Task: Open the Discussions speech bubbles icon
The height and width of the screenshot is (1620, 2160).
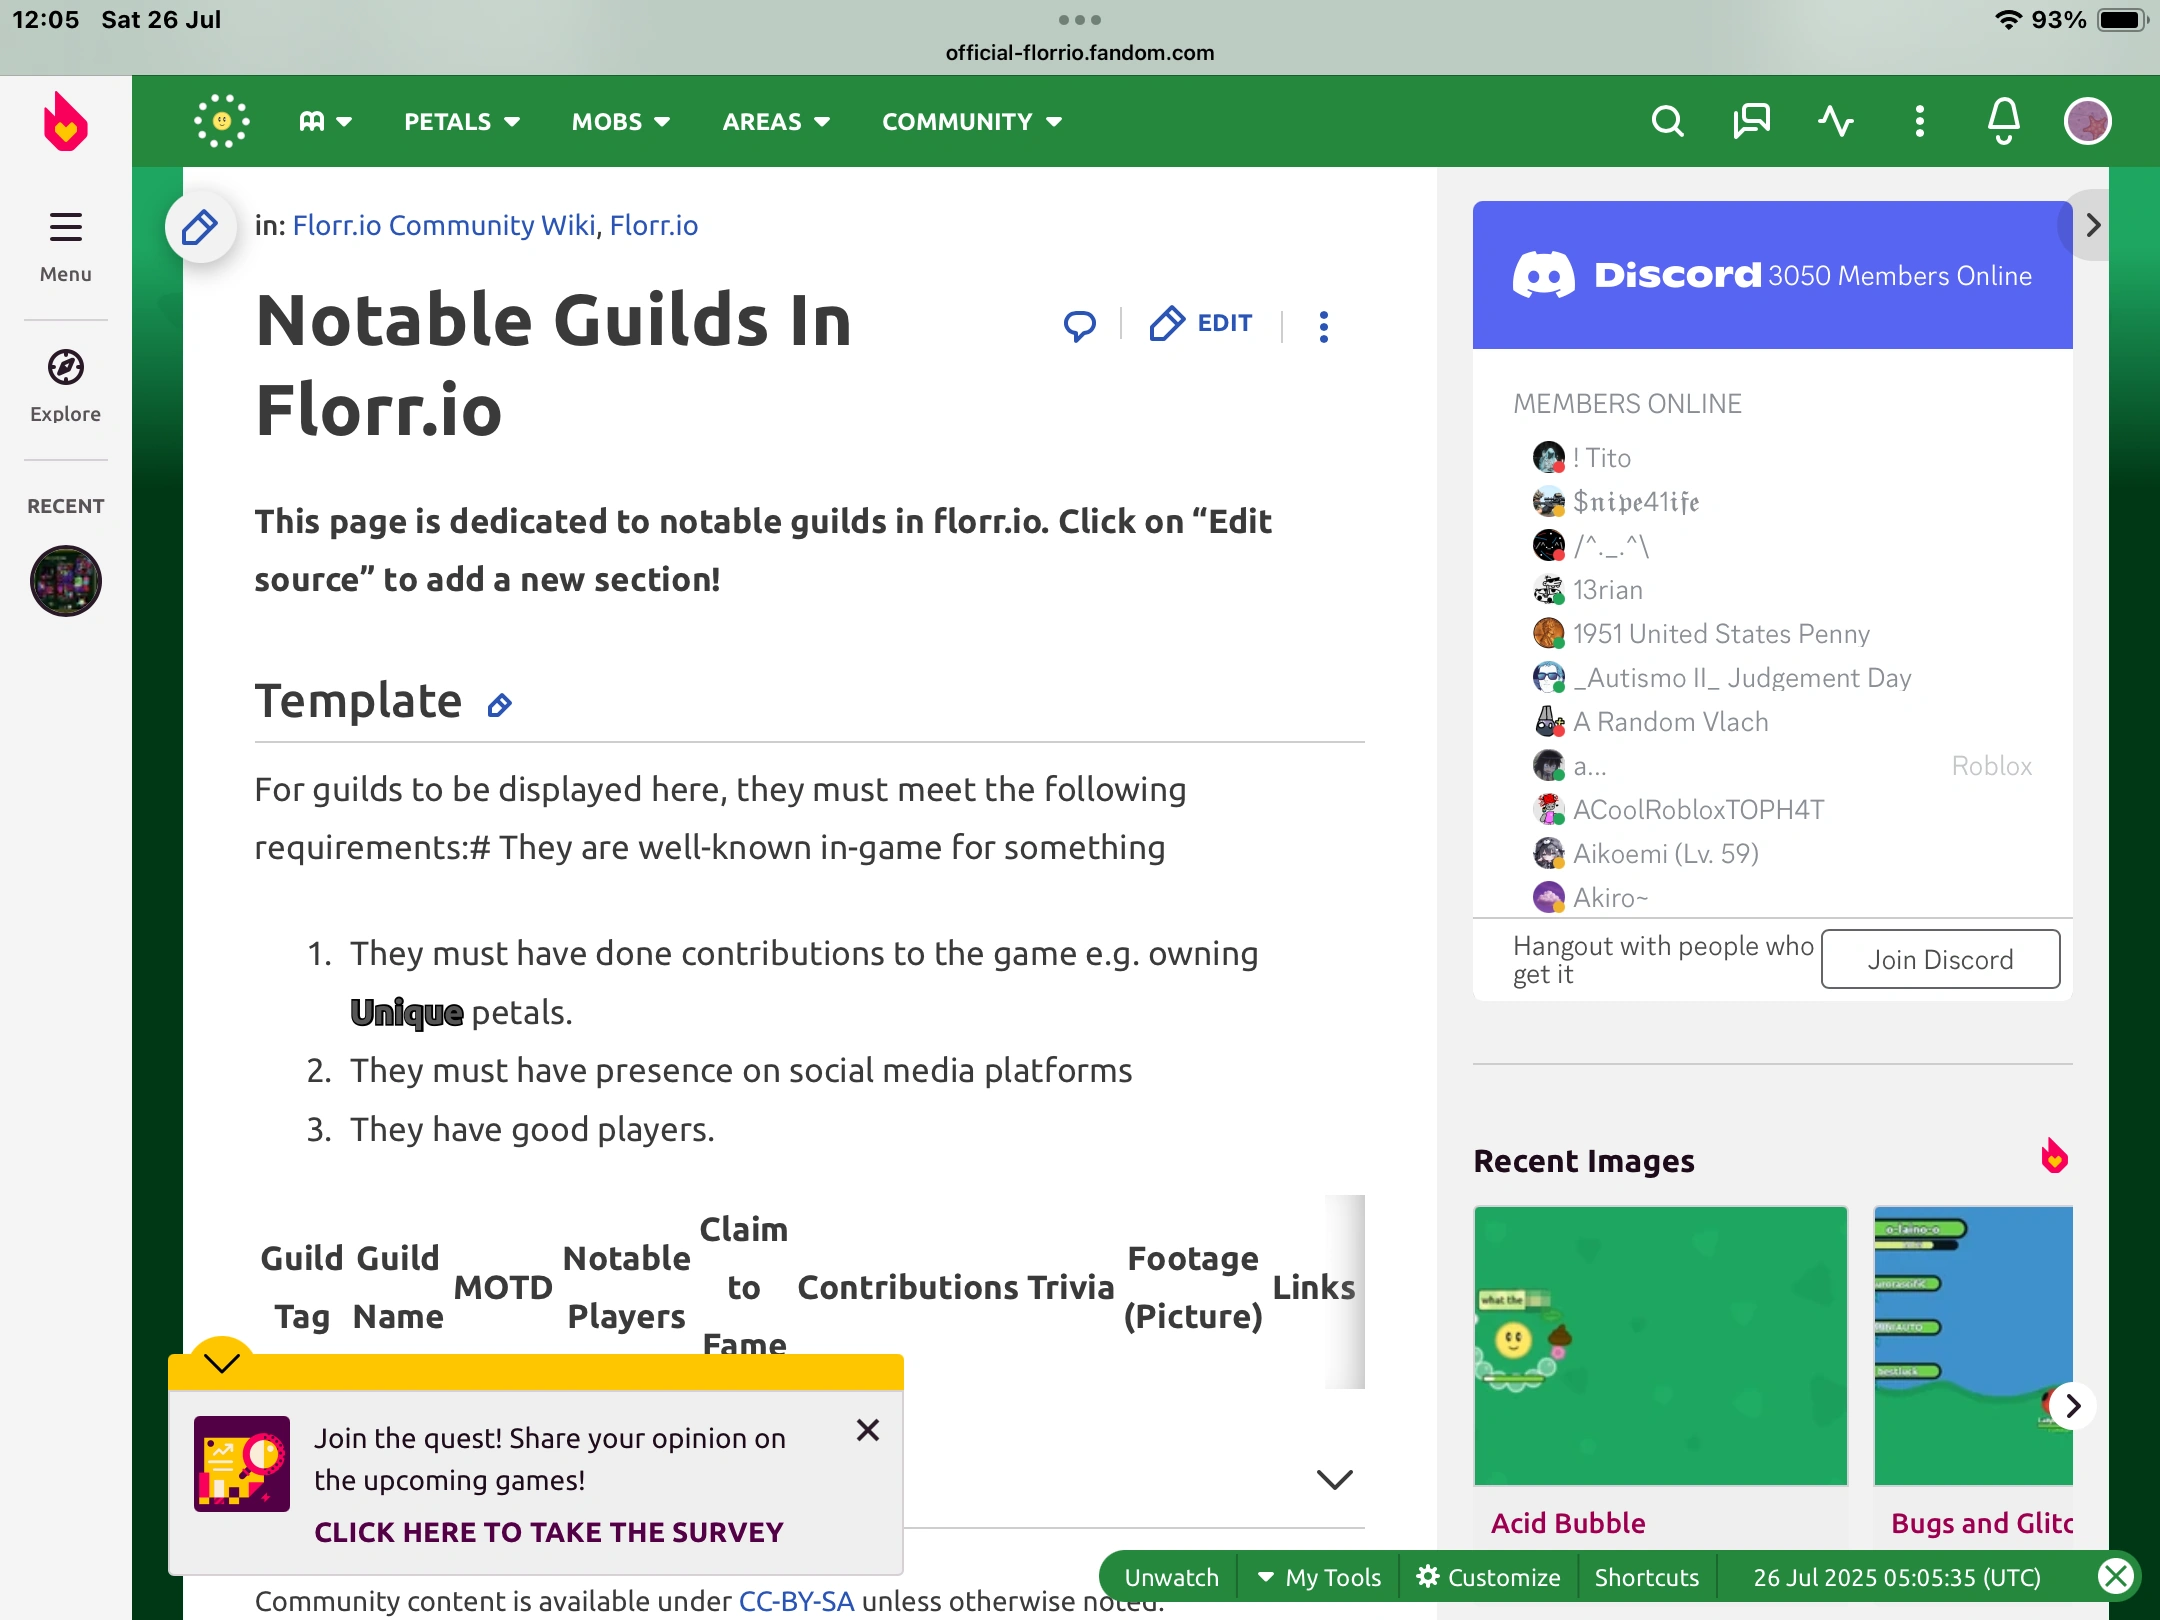Action: coord(1751,122)
